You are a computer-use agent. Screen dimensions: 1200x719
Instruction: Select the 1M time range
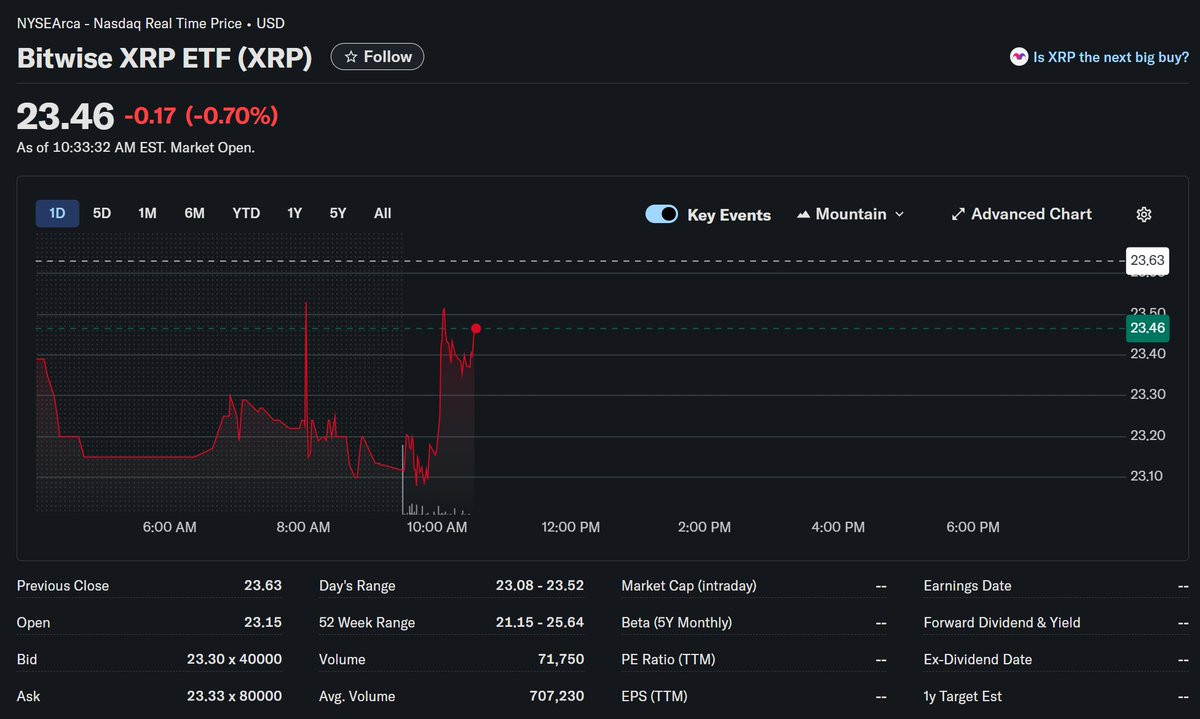(147, 213)
